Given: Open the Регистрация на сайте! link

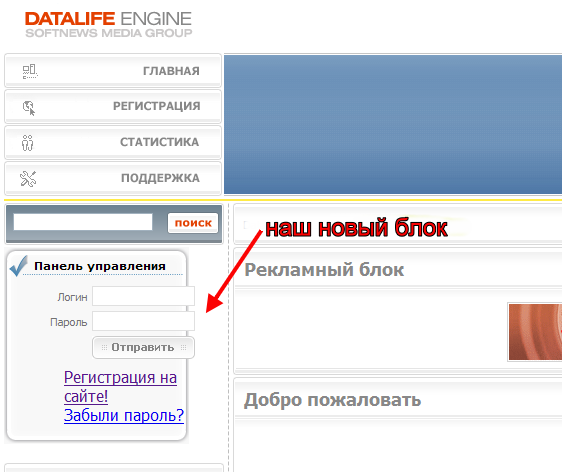Looking at the screenshot, I should 120,387.
